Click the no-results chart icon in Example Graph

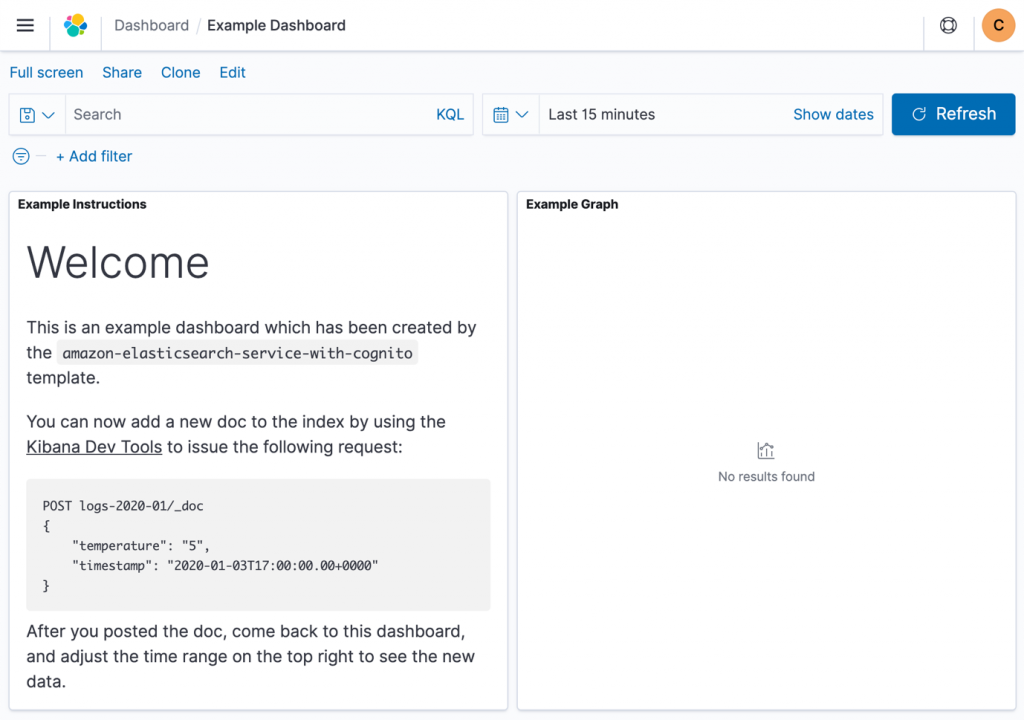pyautogui.click(x=766, y=450)
